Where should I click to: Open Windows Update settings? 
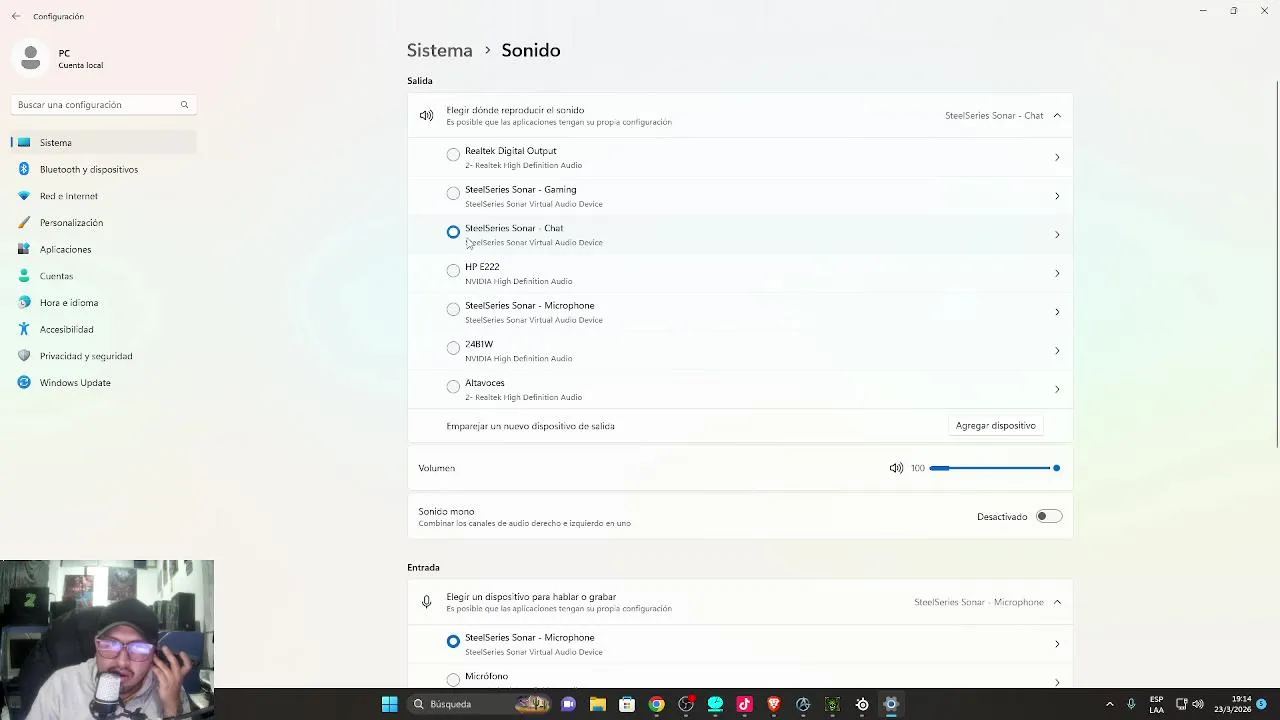[104, 382]
